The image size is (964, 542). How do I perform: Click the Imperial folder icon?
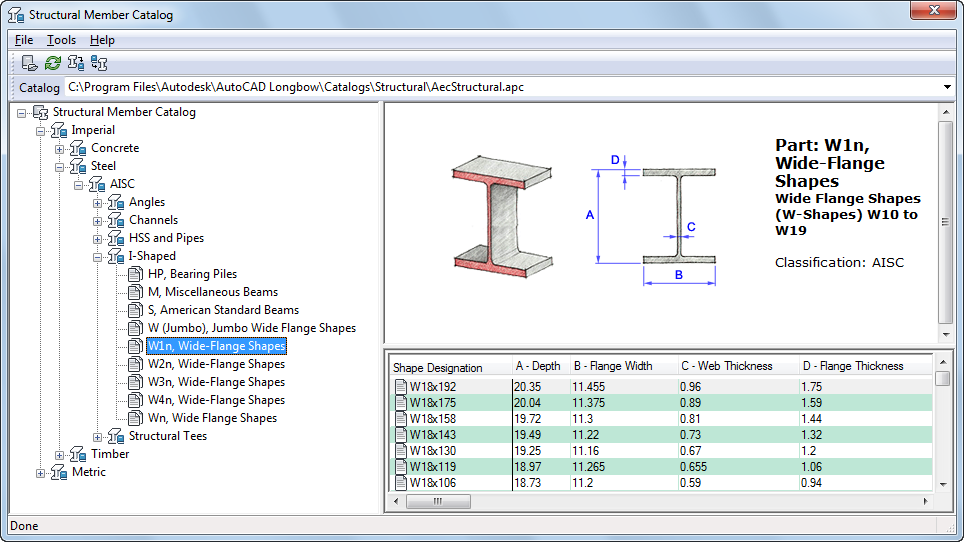[x=58, y=130]
